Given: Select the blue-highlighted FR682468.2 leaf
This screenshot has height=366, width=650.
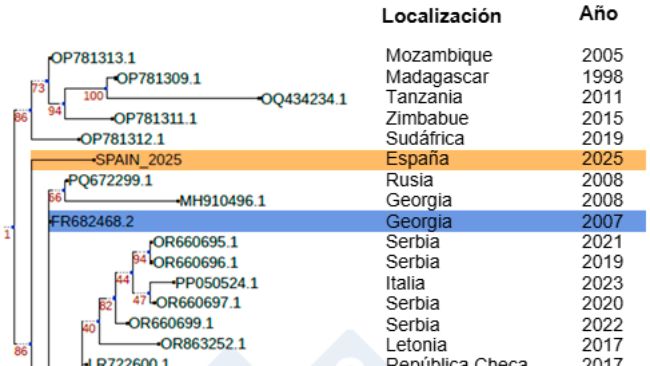Looking at the screenshot, I should coord(92,221).
